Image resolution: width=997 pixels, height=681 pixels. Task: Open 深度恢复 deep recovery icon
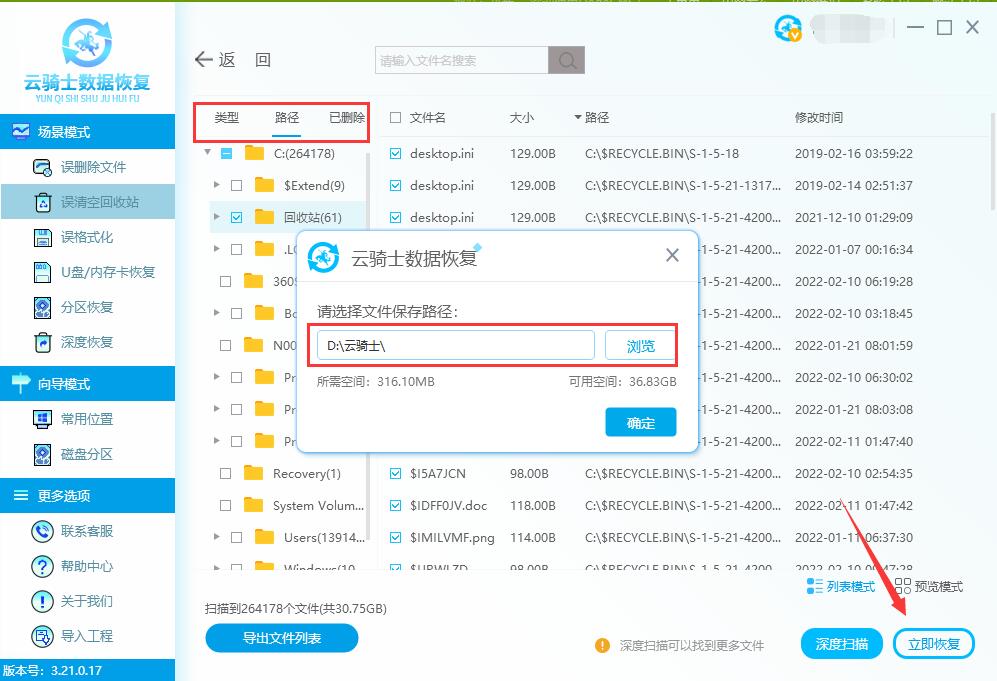tap(43, 342)
